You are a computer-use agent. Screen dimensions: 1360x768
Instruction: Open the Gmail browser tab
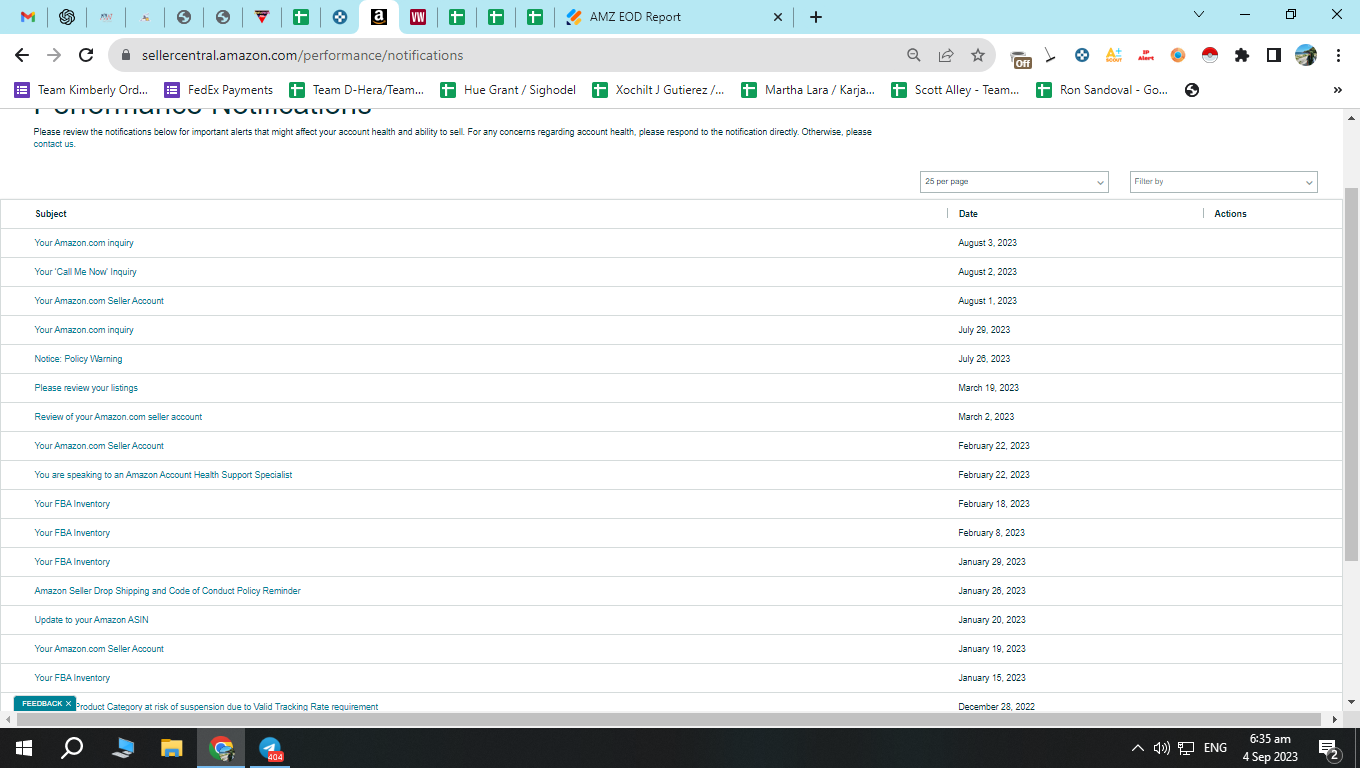28,17
